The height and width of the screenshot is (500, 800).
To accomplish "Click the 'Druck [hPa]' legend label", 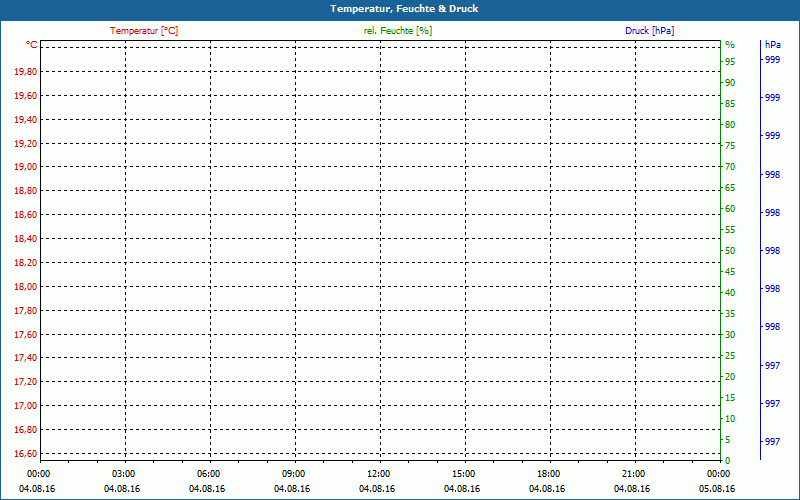I will [650, 31].
